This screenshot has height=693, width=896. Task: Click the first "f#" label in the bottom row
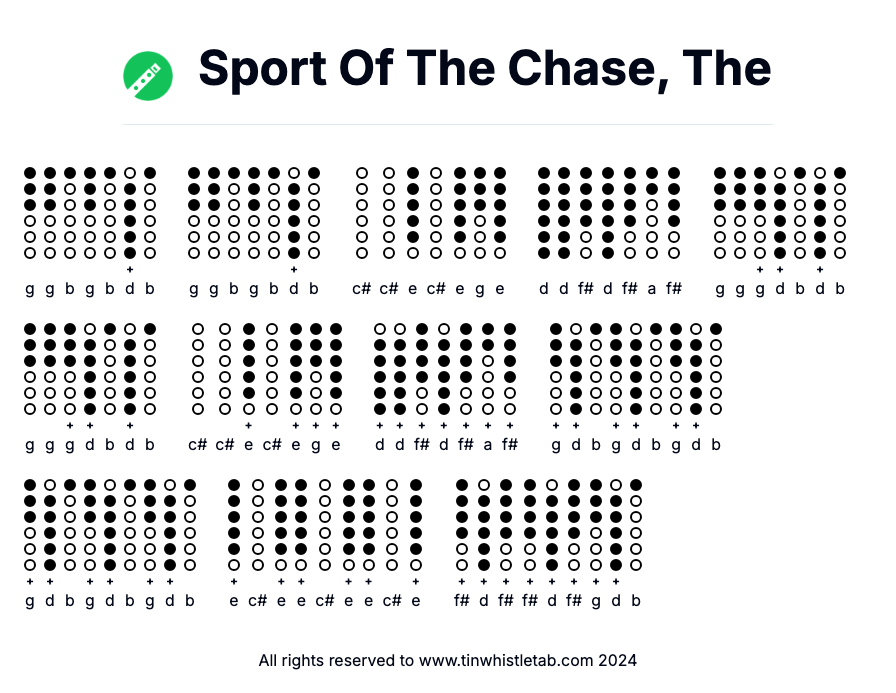pos(462,601)
